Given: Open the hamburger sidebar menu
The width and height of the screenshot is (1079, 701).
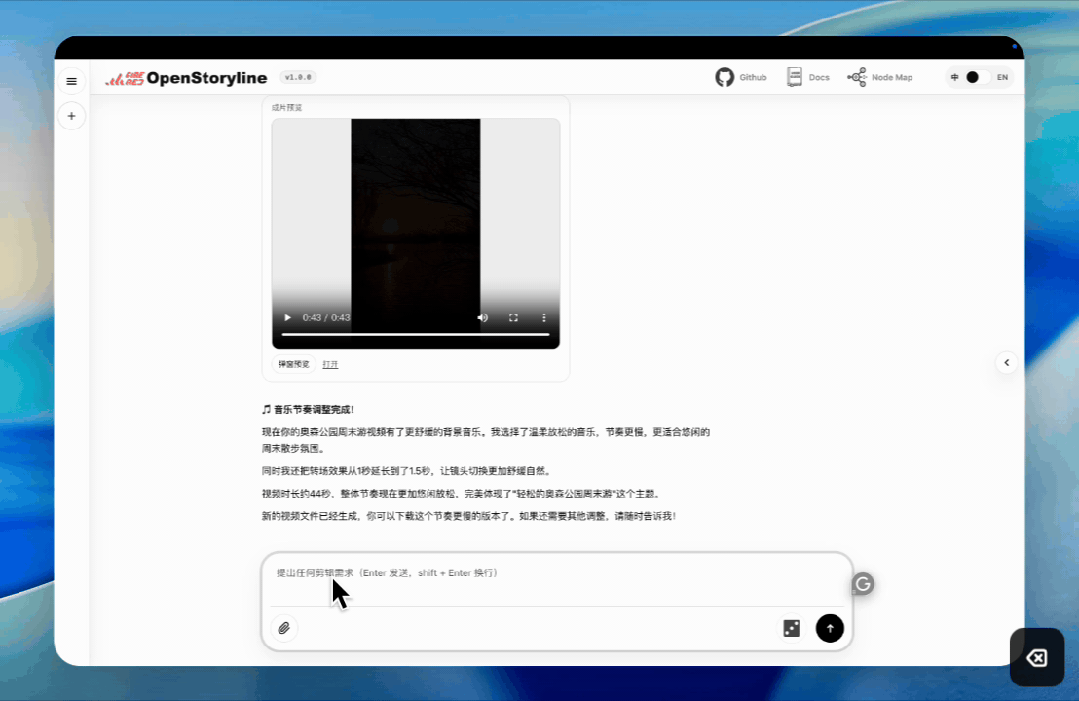Looking at the screenshot, I should [x=71, y=81].
